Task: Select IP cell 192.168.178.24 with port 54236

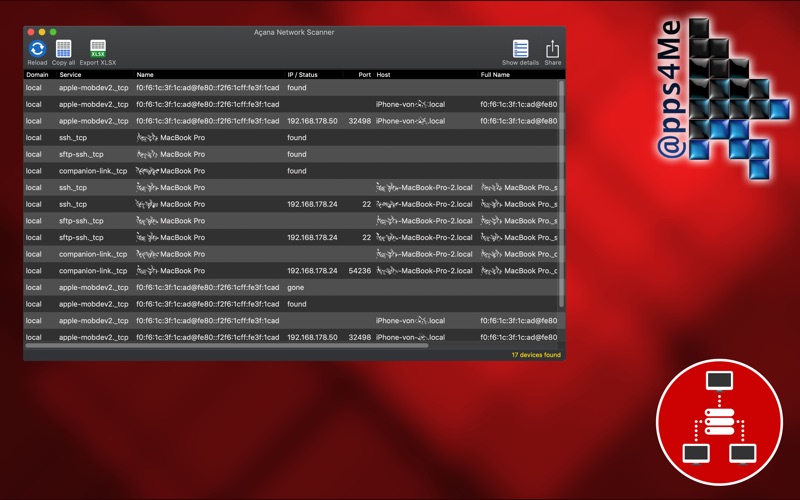Action: click(x=312, y=271)
